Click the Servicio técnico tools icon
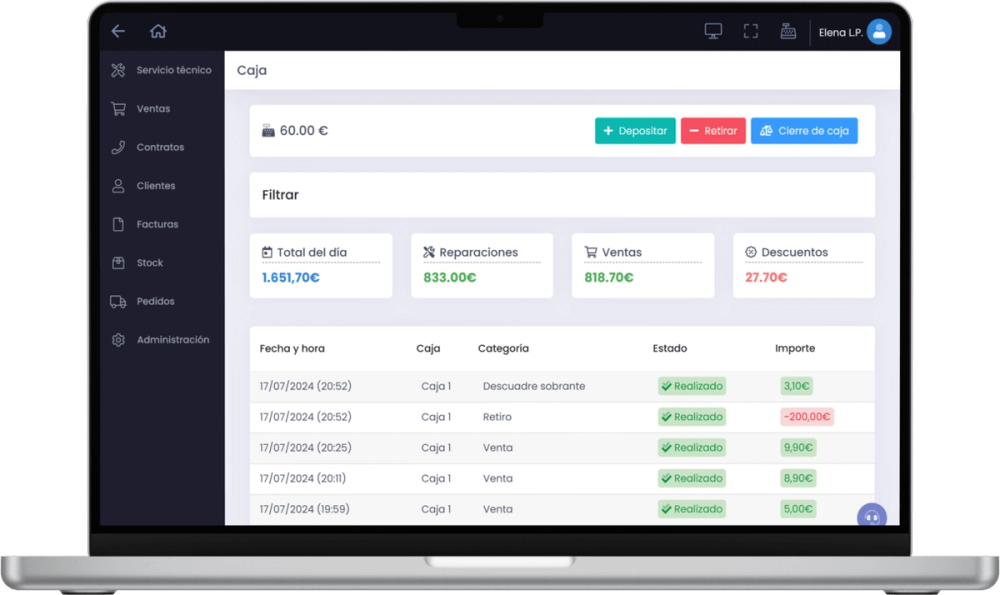The image size is (1000, 595). (118, 70)
